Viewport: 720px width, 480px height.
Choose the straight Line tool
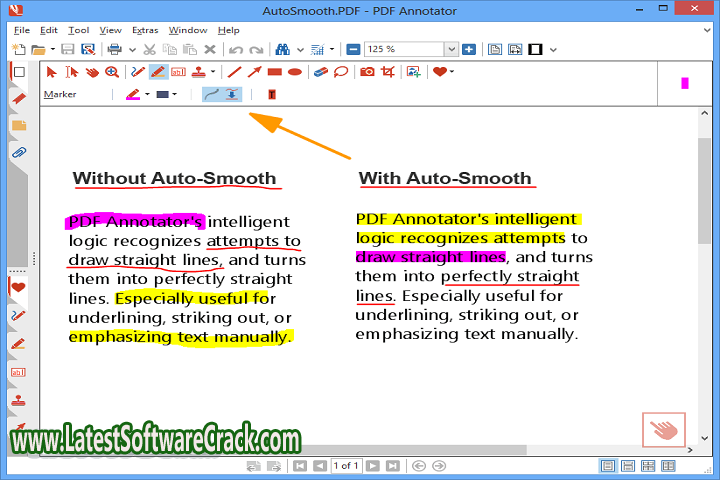pos(235,72)
